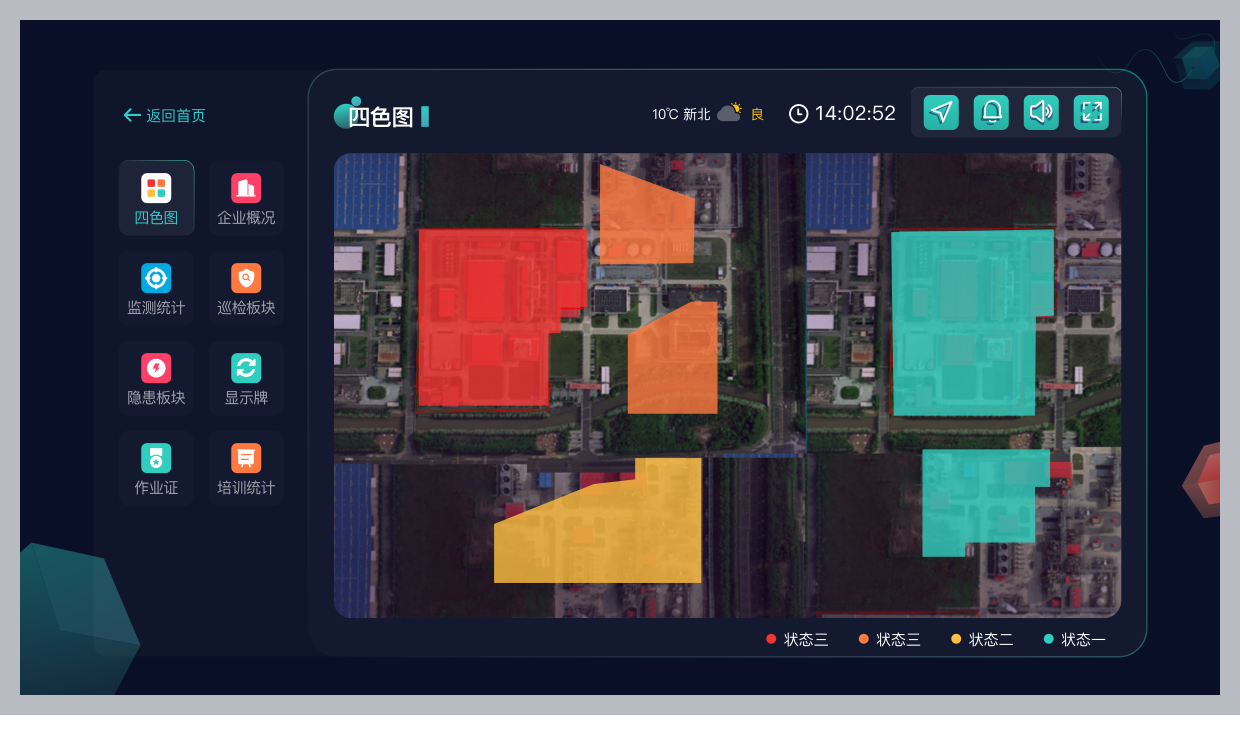The width and height of the screenshot is (1240, 755).
Task: Open the 企业概况 section
Action: (x=246, y=198)
